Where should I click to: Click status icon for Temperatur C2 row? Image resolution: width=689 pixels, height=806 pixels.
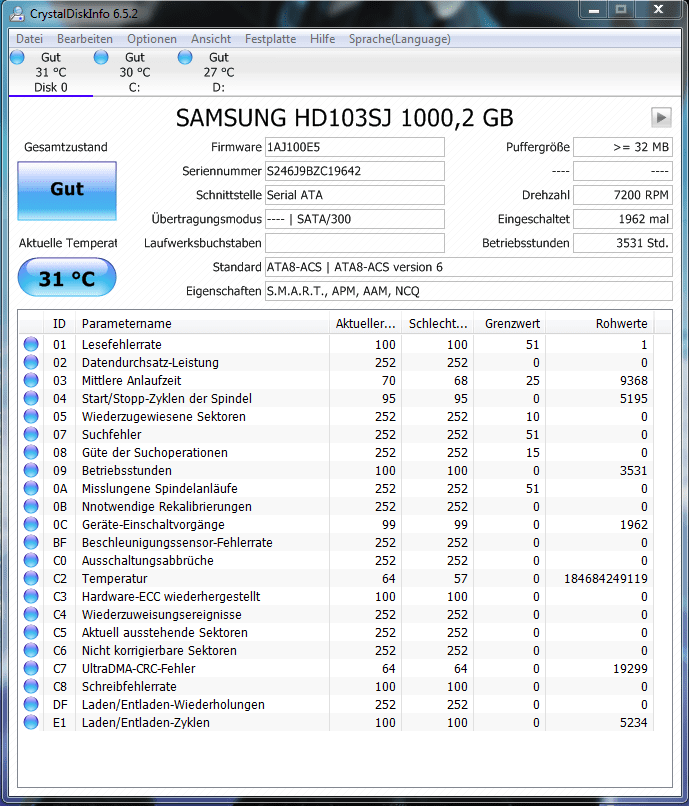[31, 578]
